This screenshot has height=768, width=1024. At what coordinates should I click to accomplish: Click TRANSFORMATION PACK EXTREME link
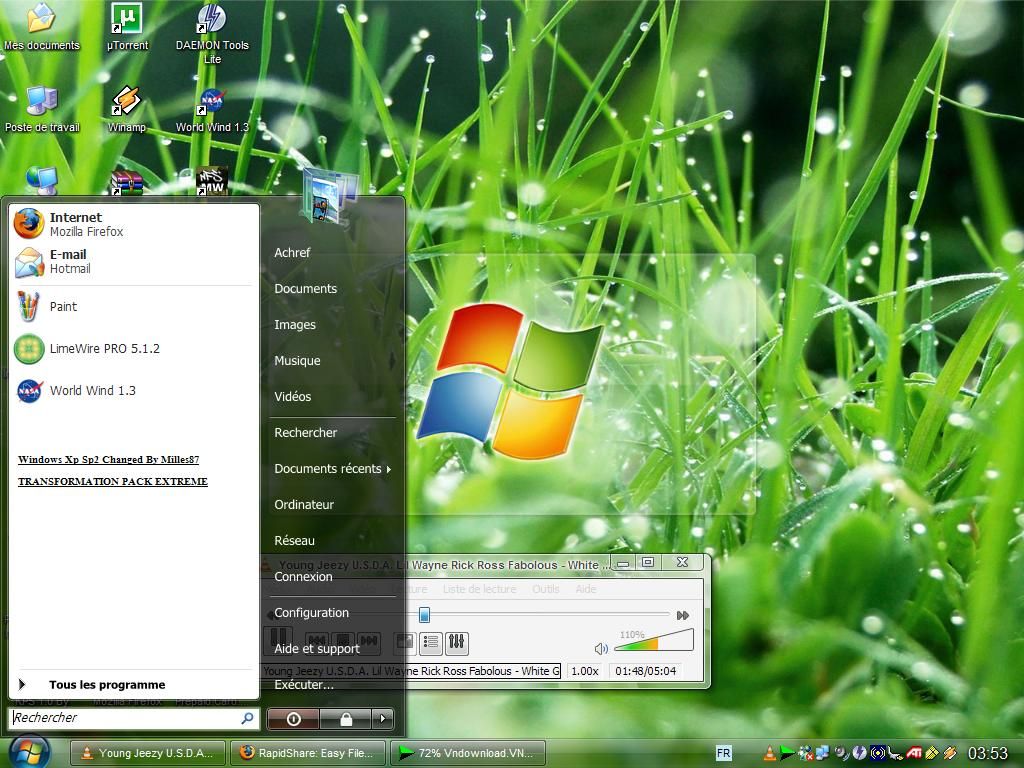point(112,481)
